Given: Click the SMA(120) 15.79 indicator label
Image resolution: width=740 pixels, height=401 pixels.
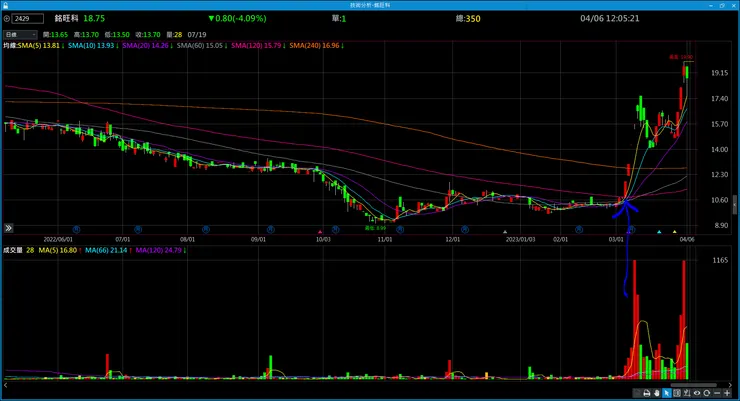Looking at the screenshot, I should (258, 46).
